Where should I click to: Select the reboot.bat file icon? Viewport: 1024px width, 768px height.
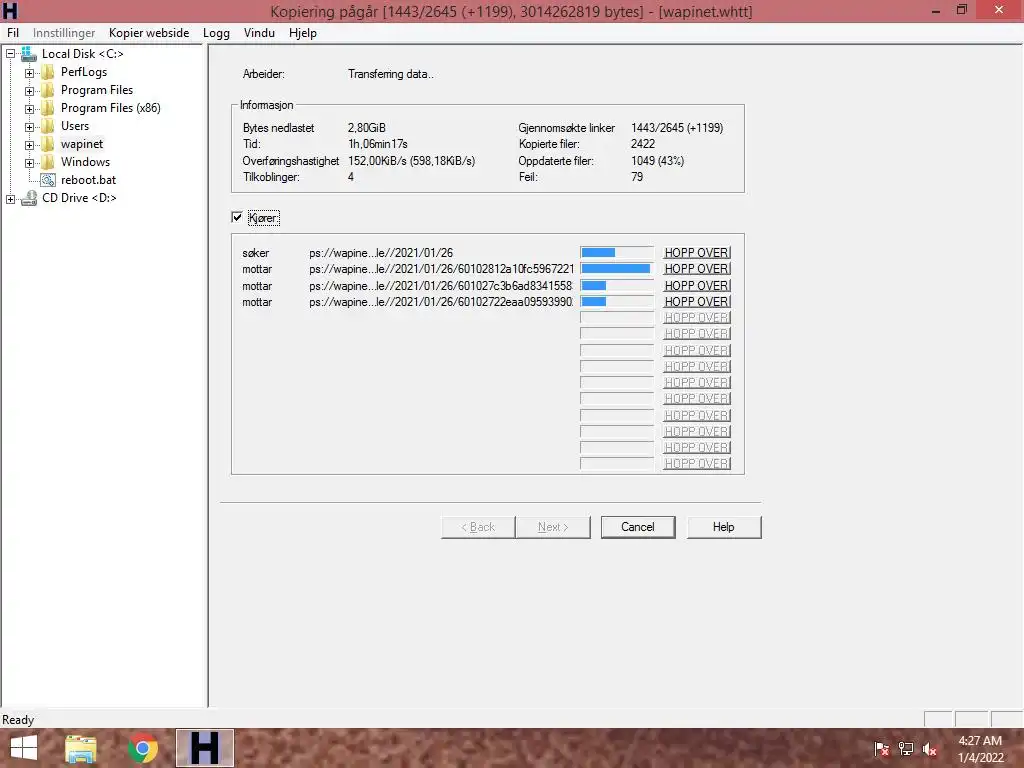click(48, 180)
